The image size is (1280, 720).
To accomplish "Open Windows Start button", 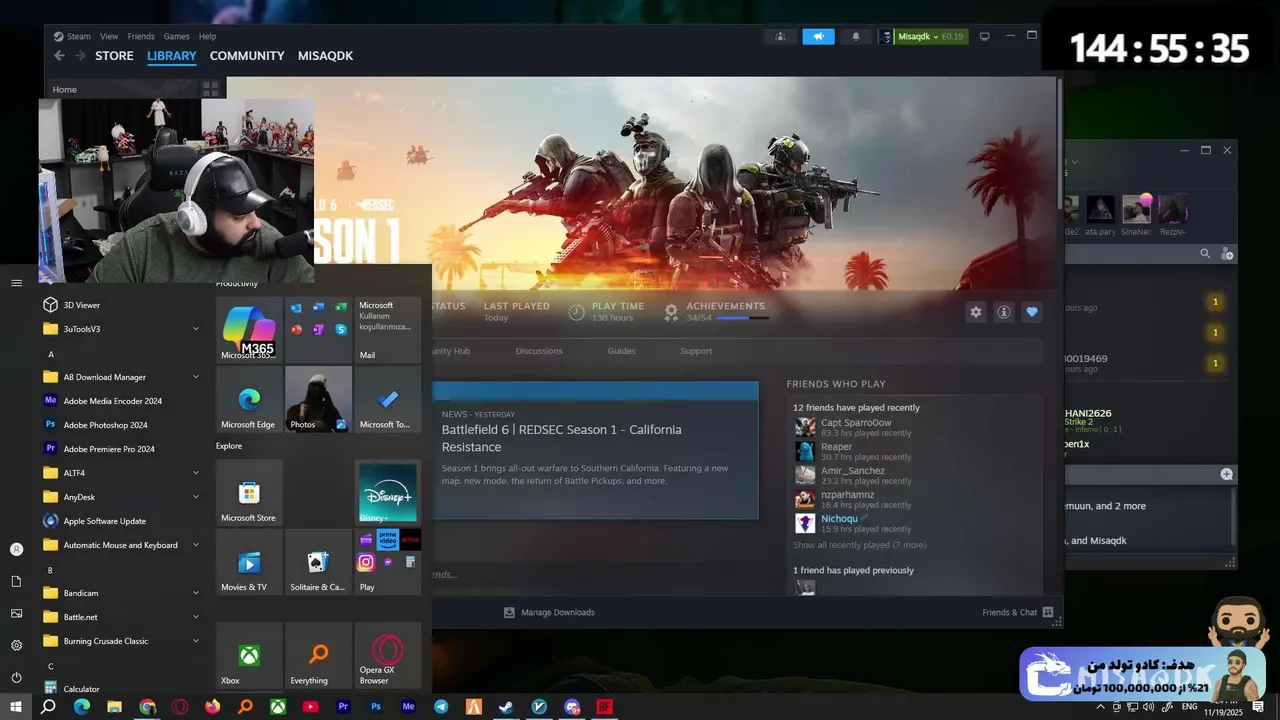I will click(16, 707).
